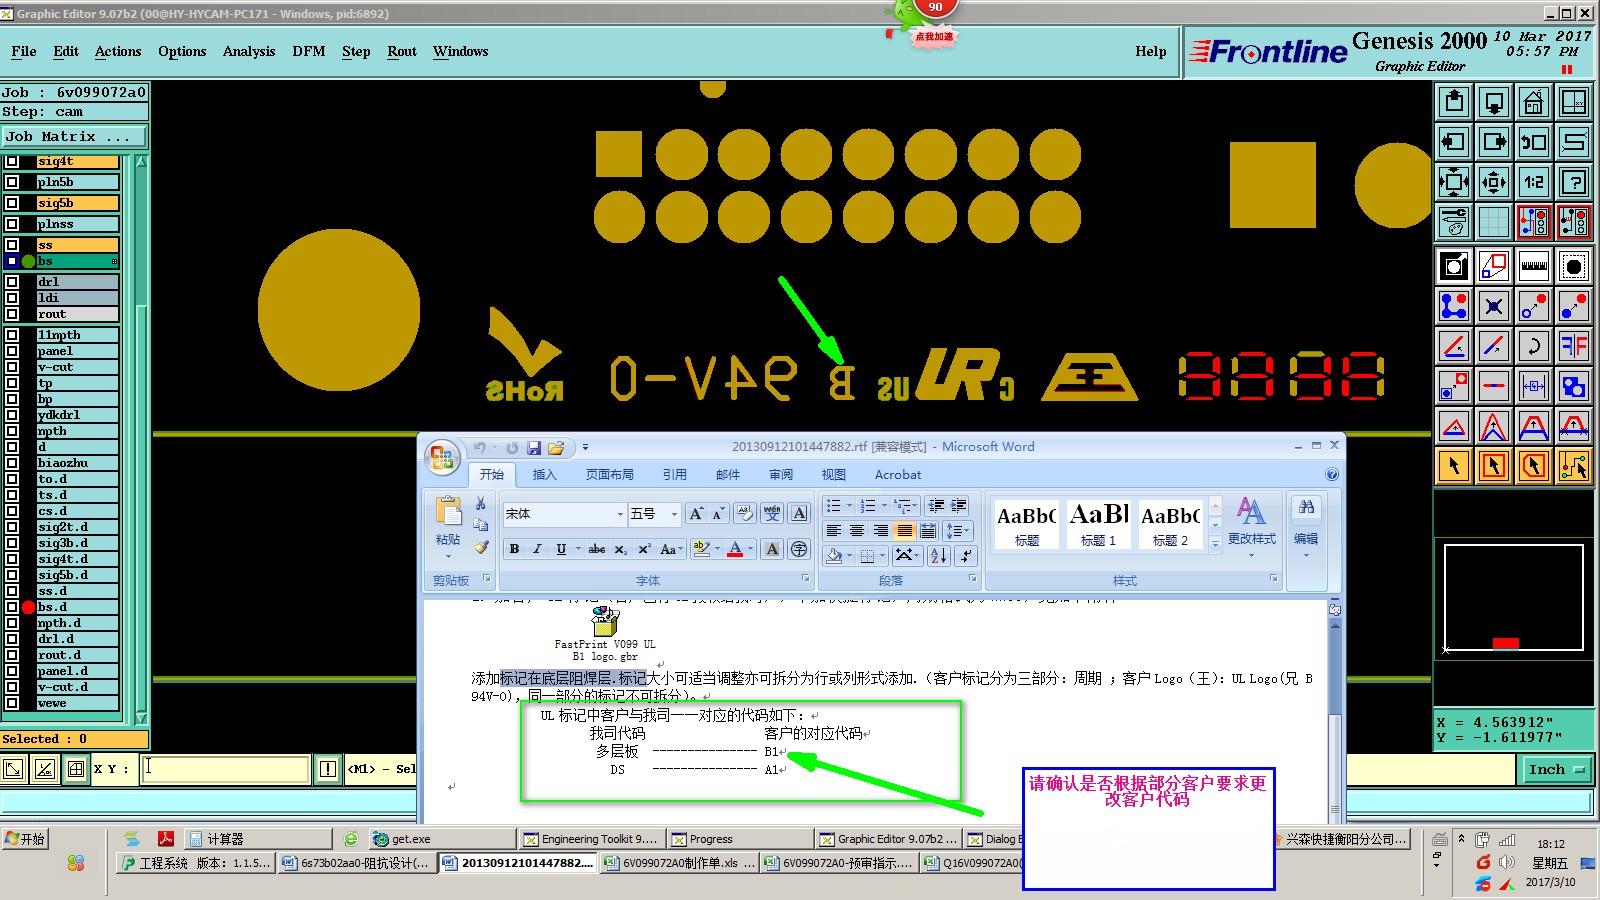
Task: Toggle the pln5b layer checkbox
Action: point(12,182)
